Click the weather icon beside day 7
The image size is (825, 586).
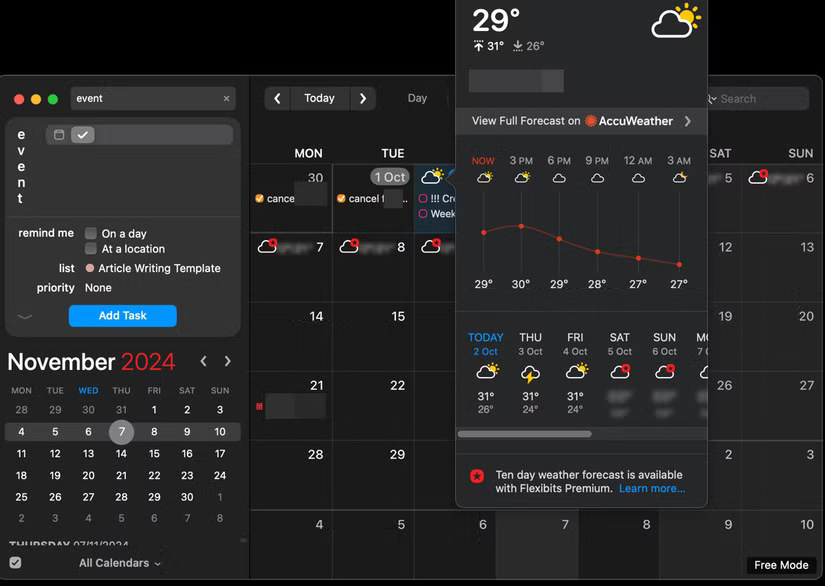click(x=267, y=246)
